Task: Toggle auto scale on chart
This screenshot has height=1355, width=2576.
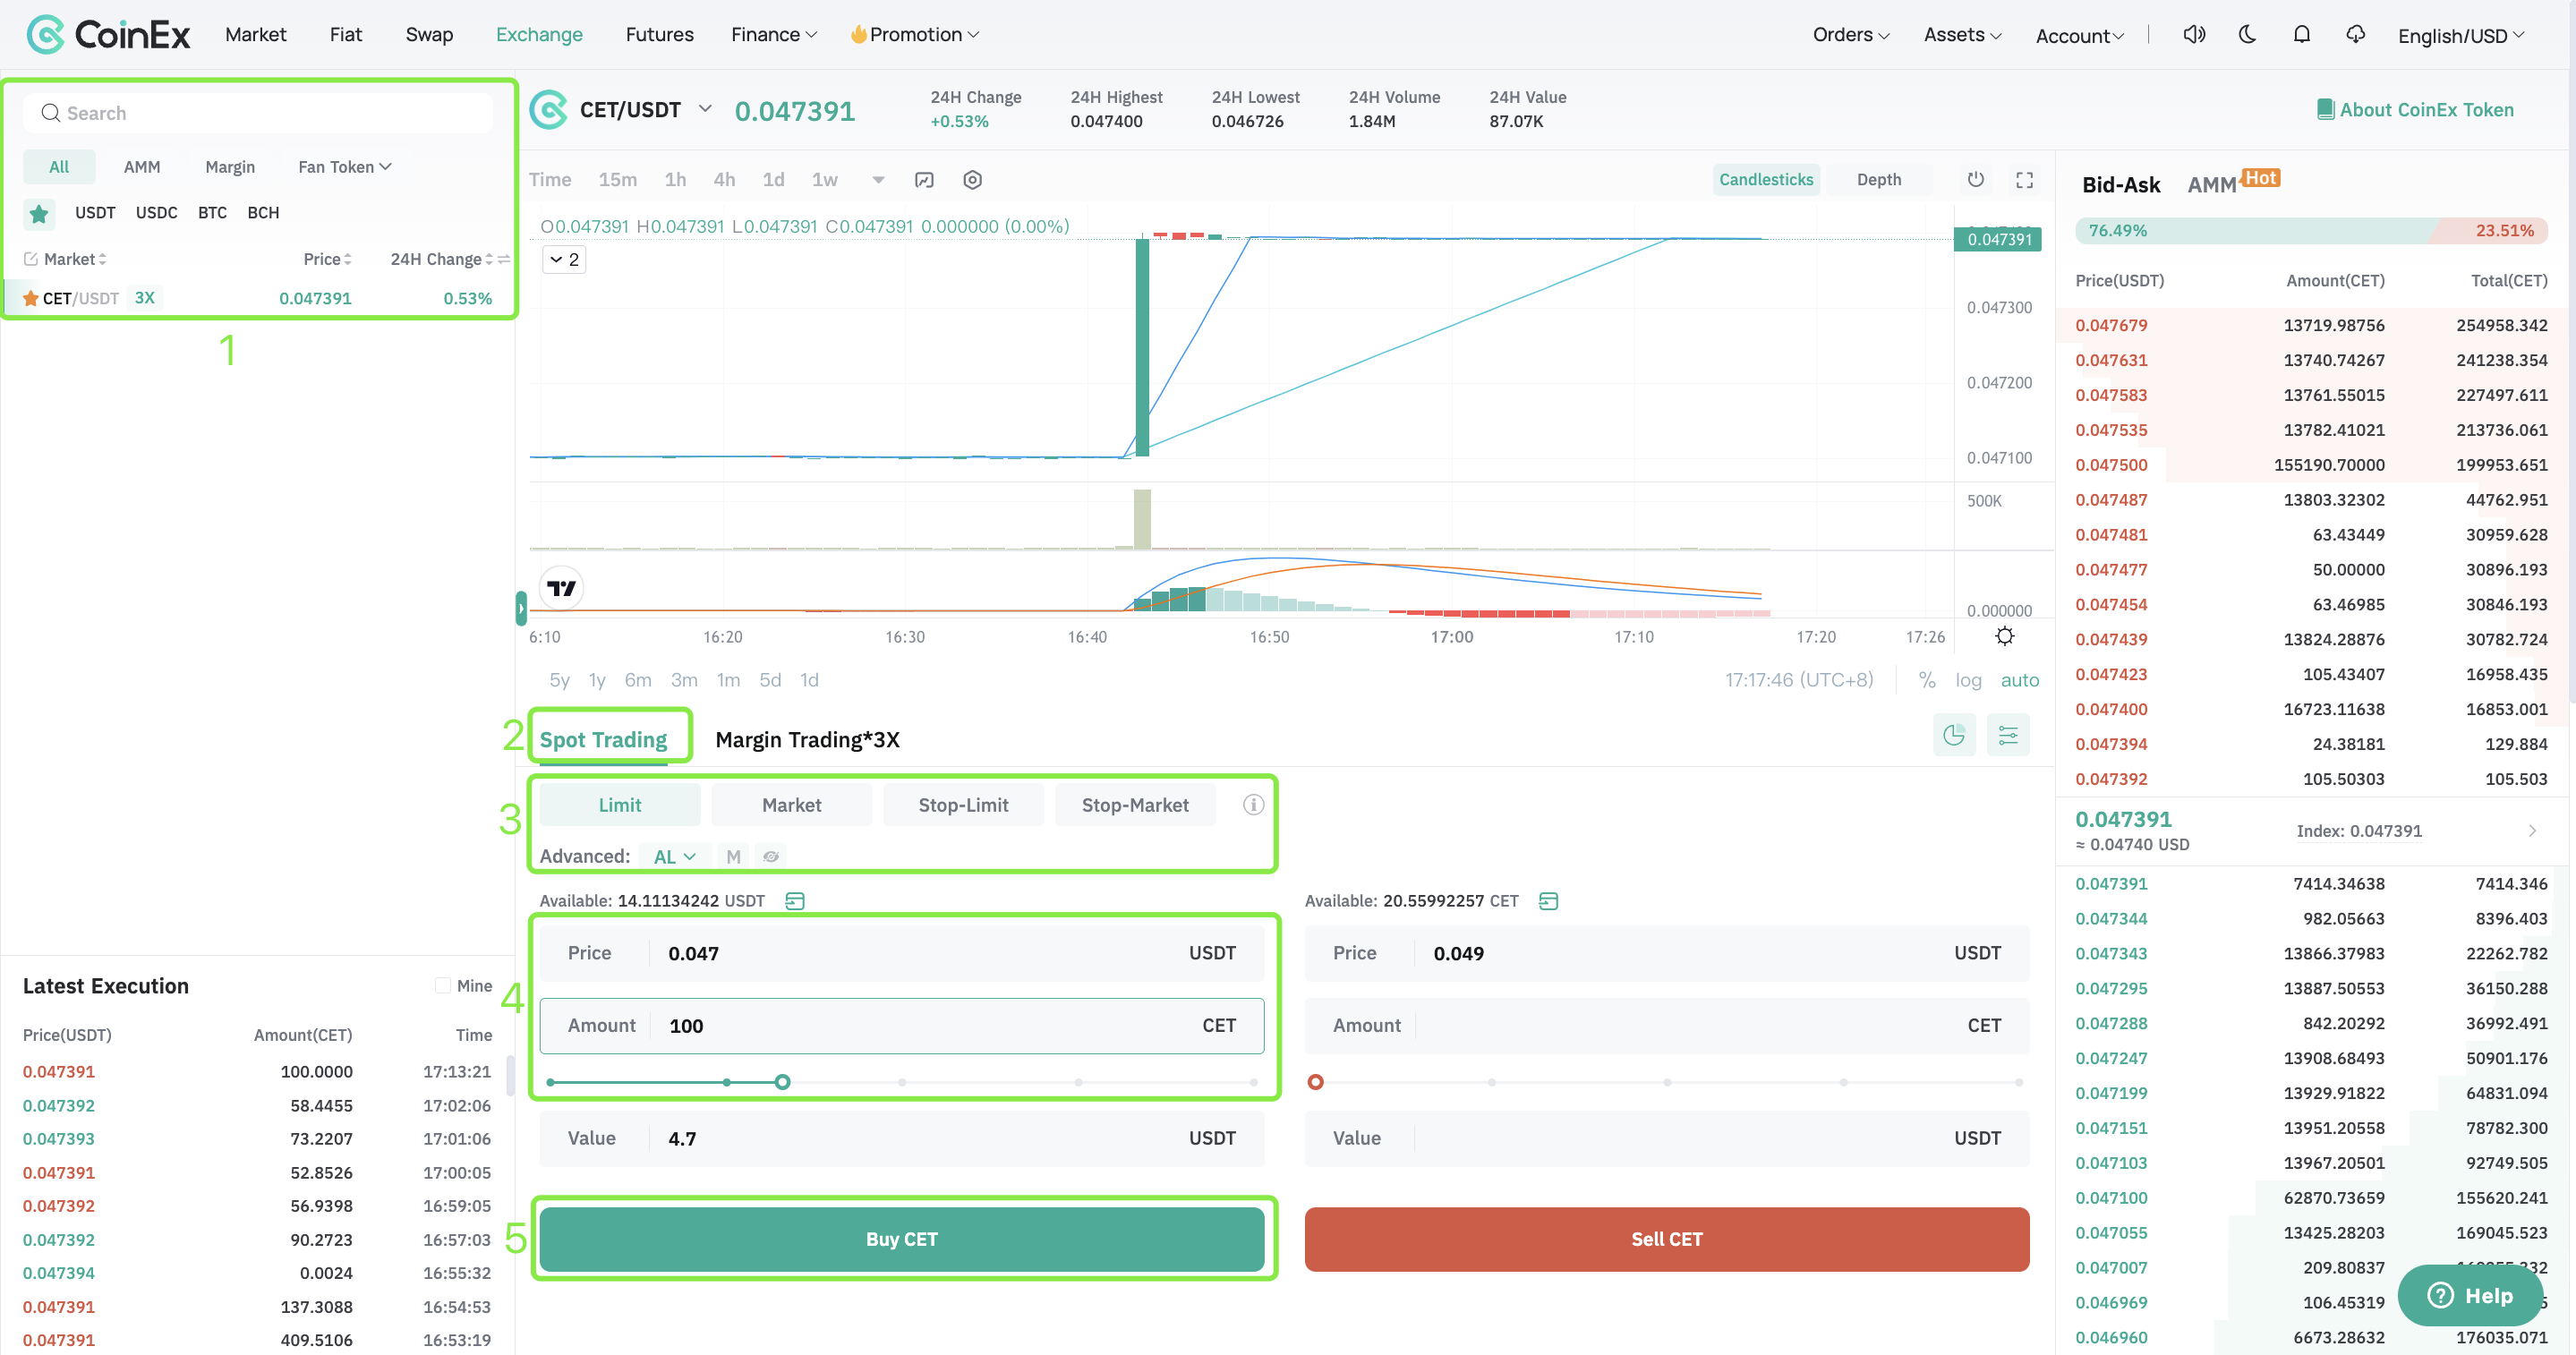Action: coord(2019,680)
